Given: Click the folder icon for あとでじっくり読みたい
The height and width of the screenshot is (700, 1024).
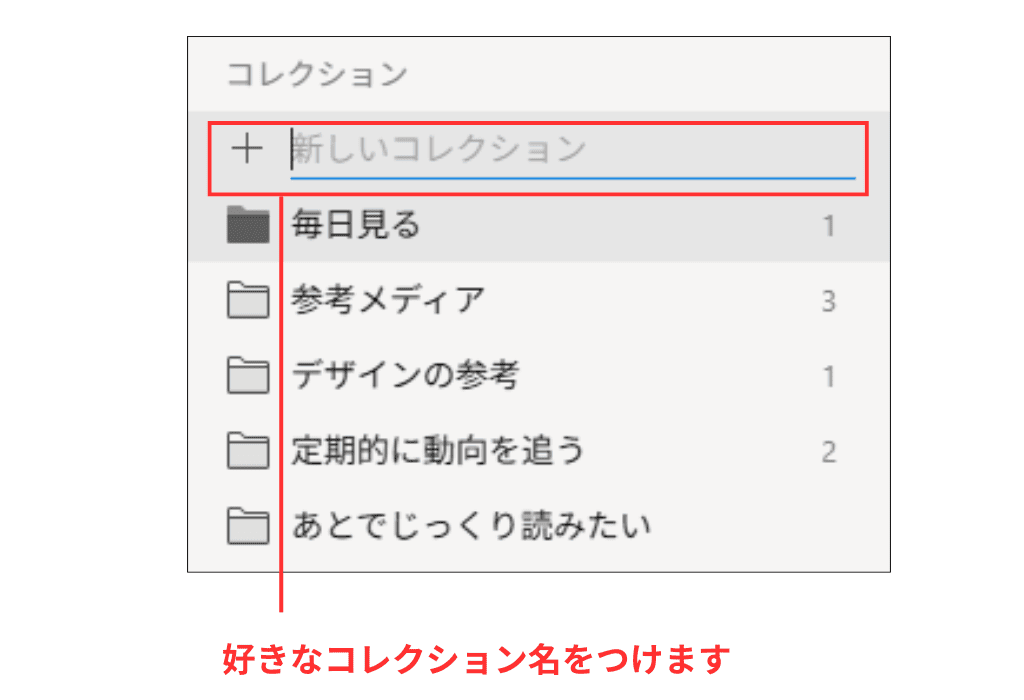Looking at the screenshot, I should click(248, 526).
